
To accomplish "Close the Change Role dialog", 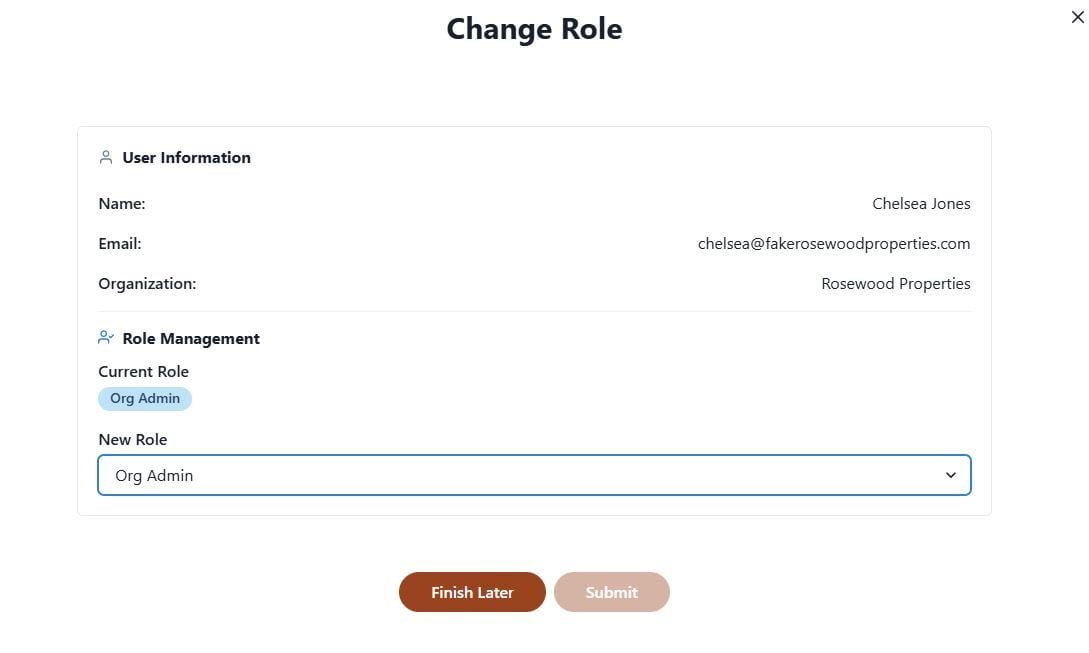I will tap(1077, 17).
